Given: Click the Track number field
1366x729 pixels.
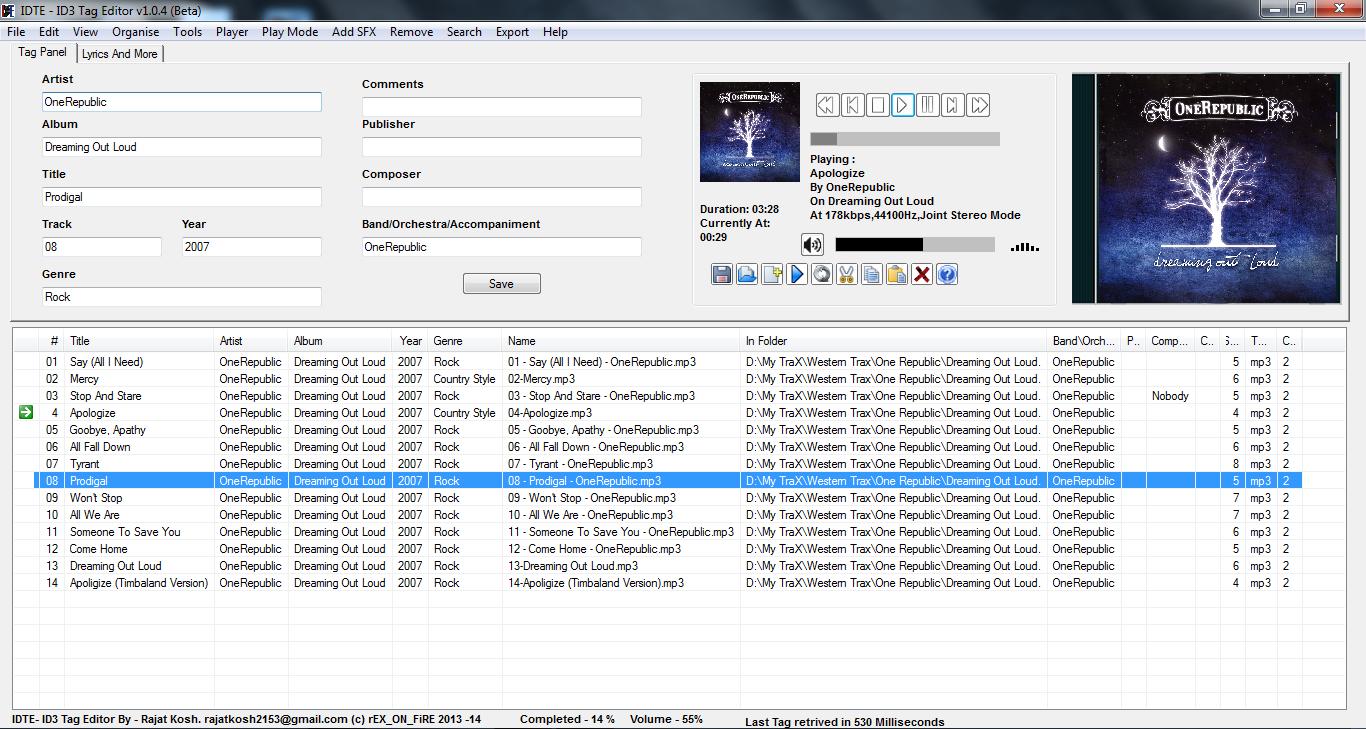Looking at the screenshot, I should 102,246.
